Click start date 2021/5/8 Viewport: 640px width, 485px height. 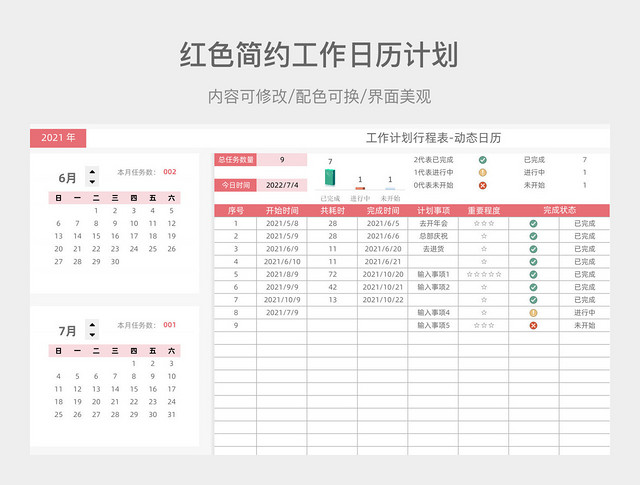[282, 223]
